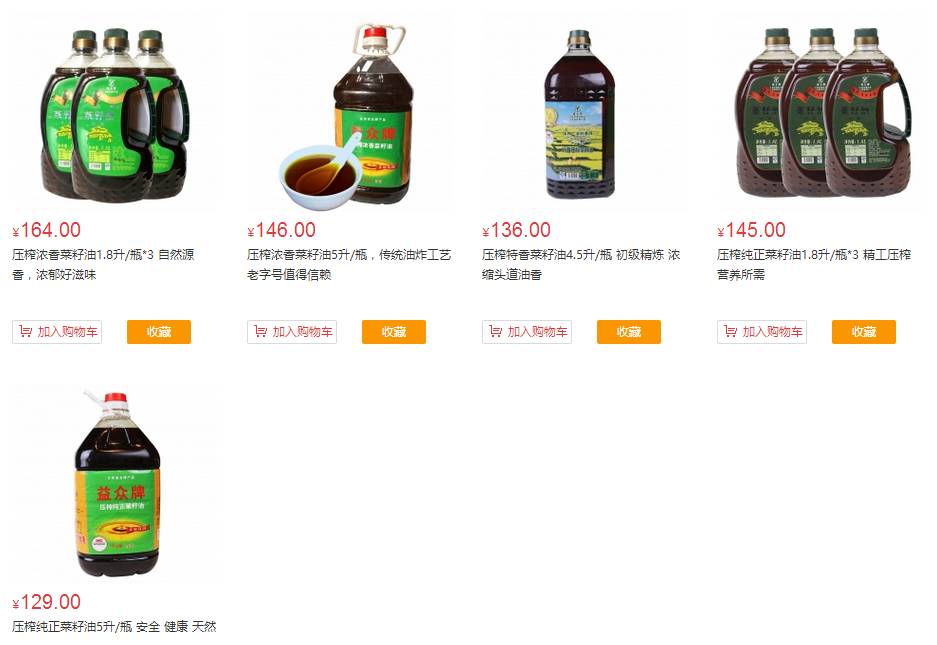
Task: Add the ¥145.00 oil to shopping cart
Action: pos(761,332)
